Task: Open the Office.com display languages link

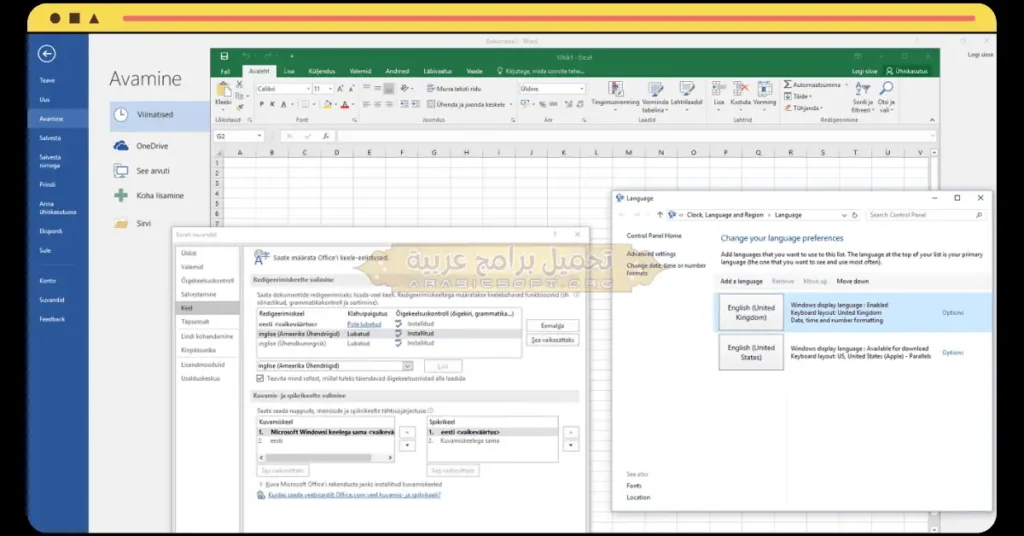Action: point(354,495)
